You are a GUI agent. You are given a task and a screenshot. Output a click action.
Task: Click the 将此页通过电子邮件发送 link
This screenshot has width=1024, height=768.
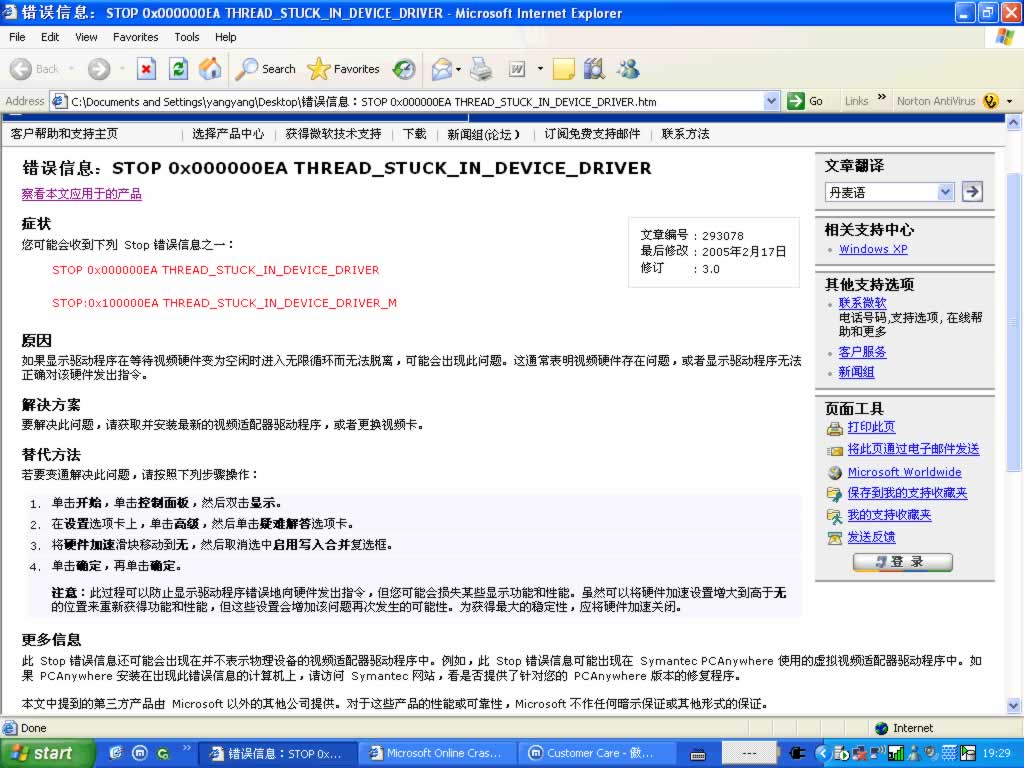pos(913,449)
